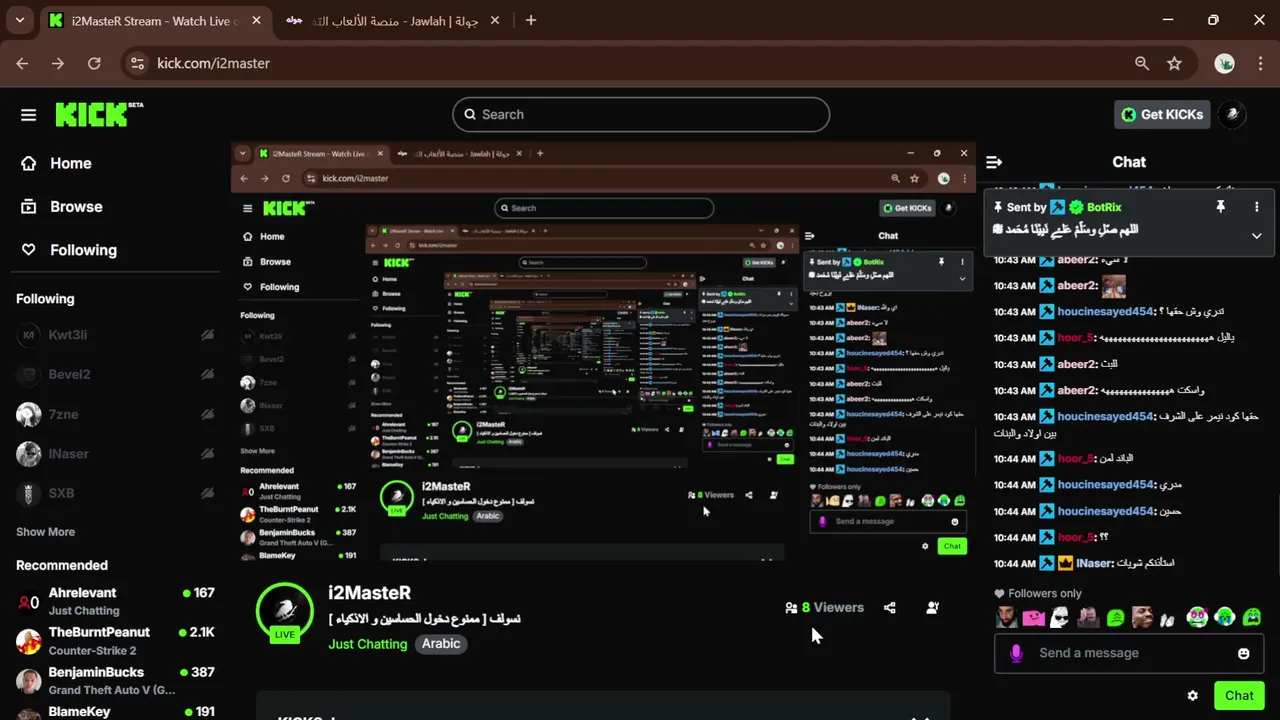Insert the white ghost with sunglasses emote
Screen dimensions: 1280x720
tap(1061, 618)
